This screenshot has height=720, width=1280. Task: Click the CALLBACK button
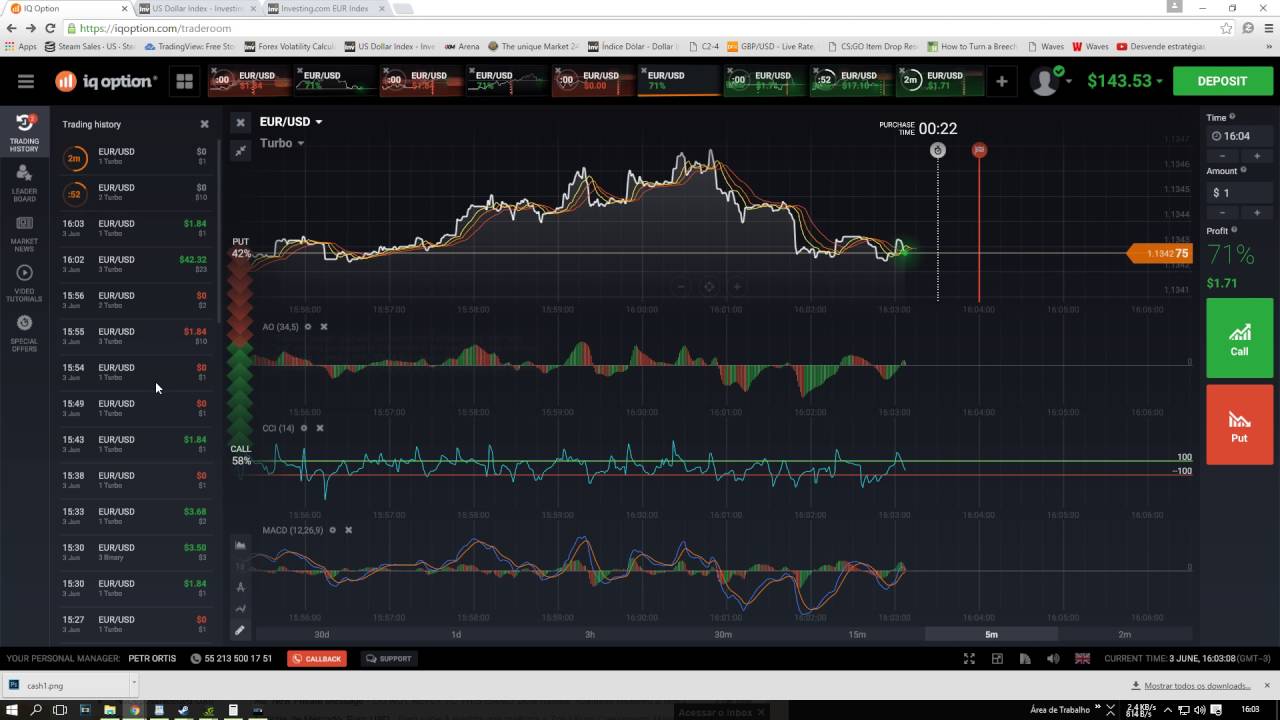tap(316, 658)
